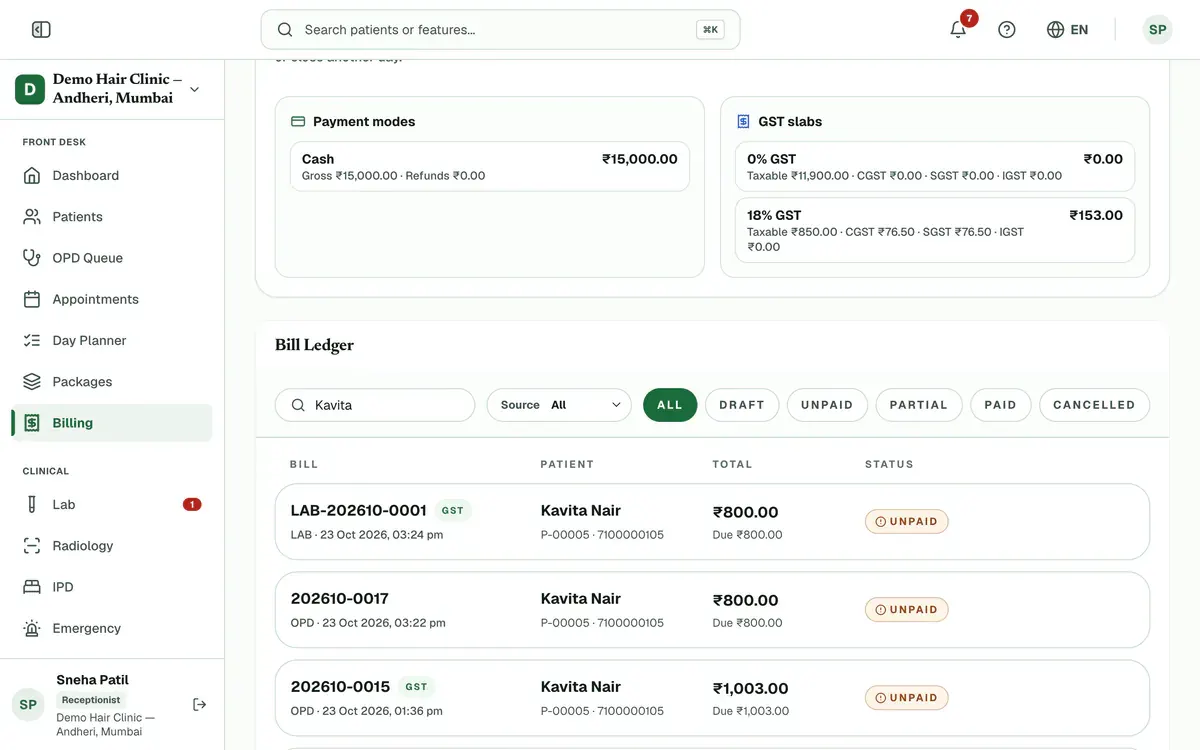
Task: Click the Radiology scan icon
Action: [x=32, y=546]
